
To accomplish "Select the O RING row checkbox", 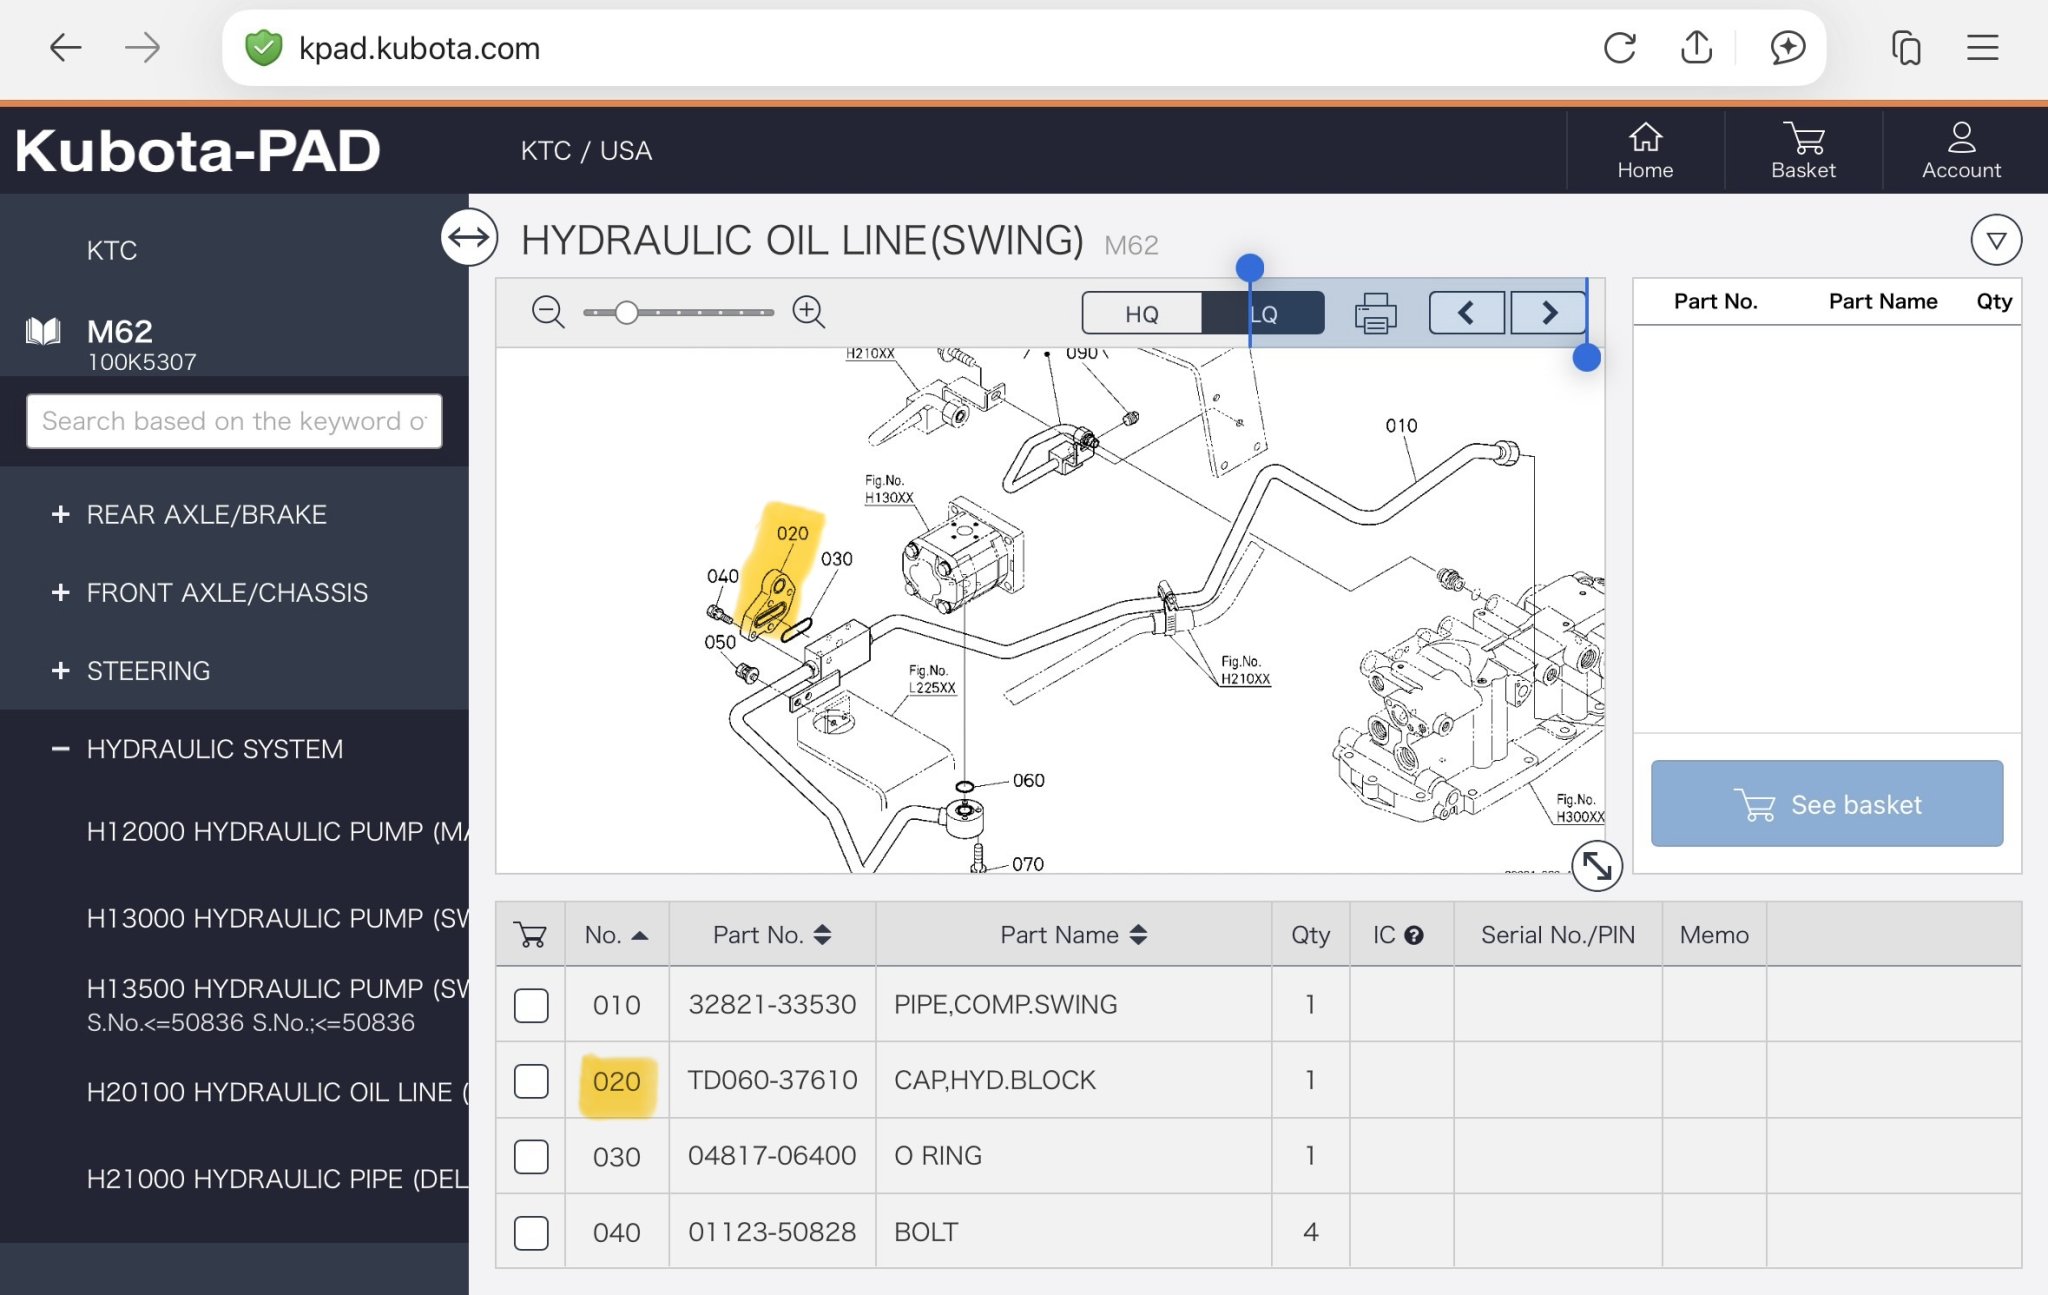I will [531, 1157].
